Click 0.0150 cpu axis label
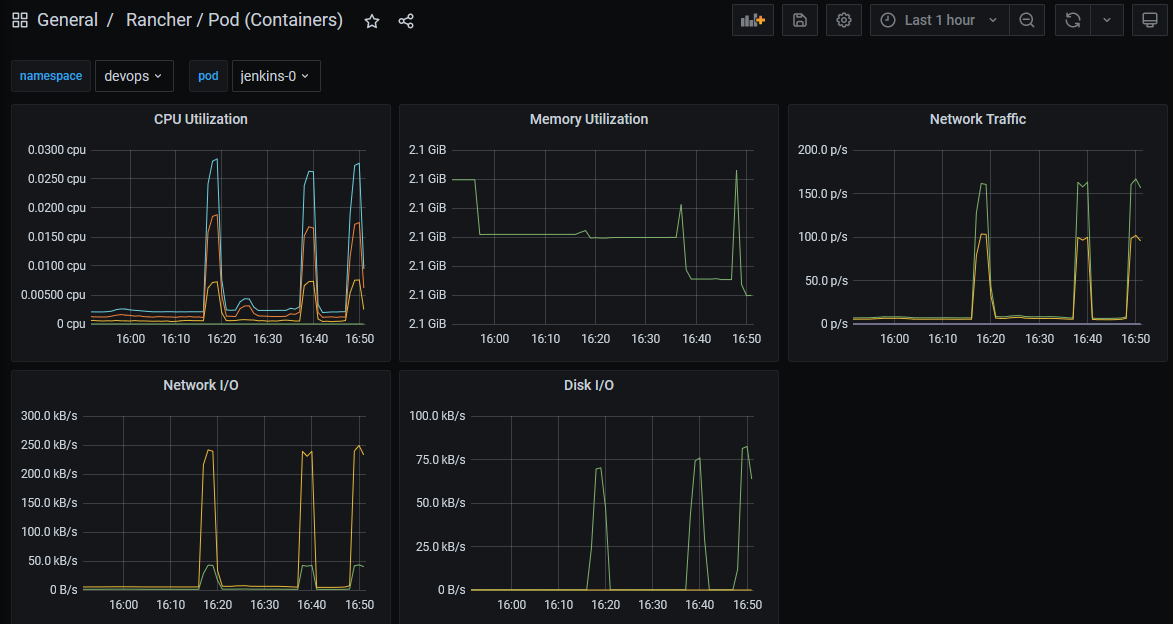 57,236
